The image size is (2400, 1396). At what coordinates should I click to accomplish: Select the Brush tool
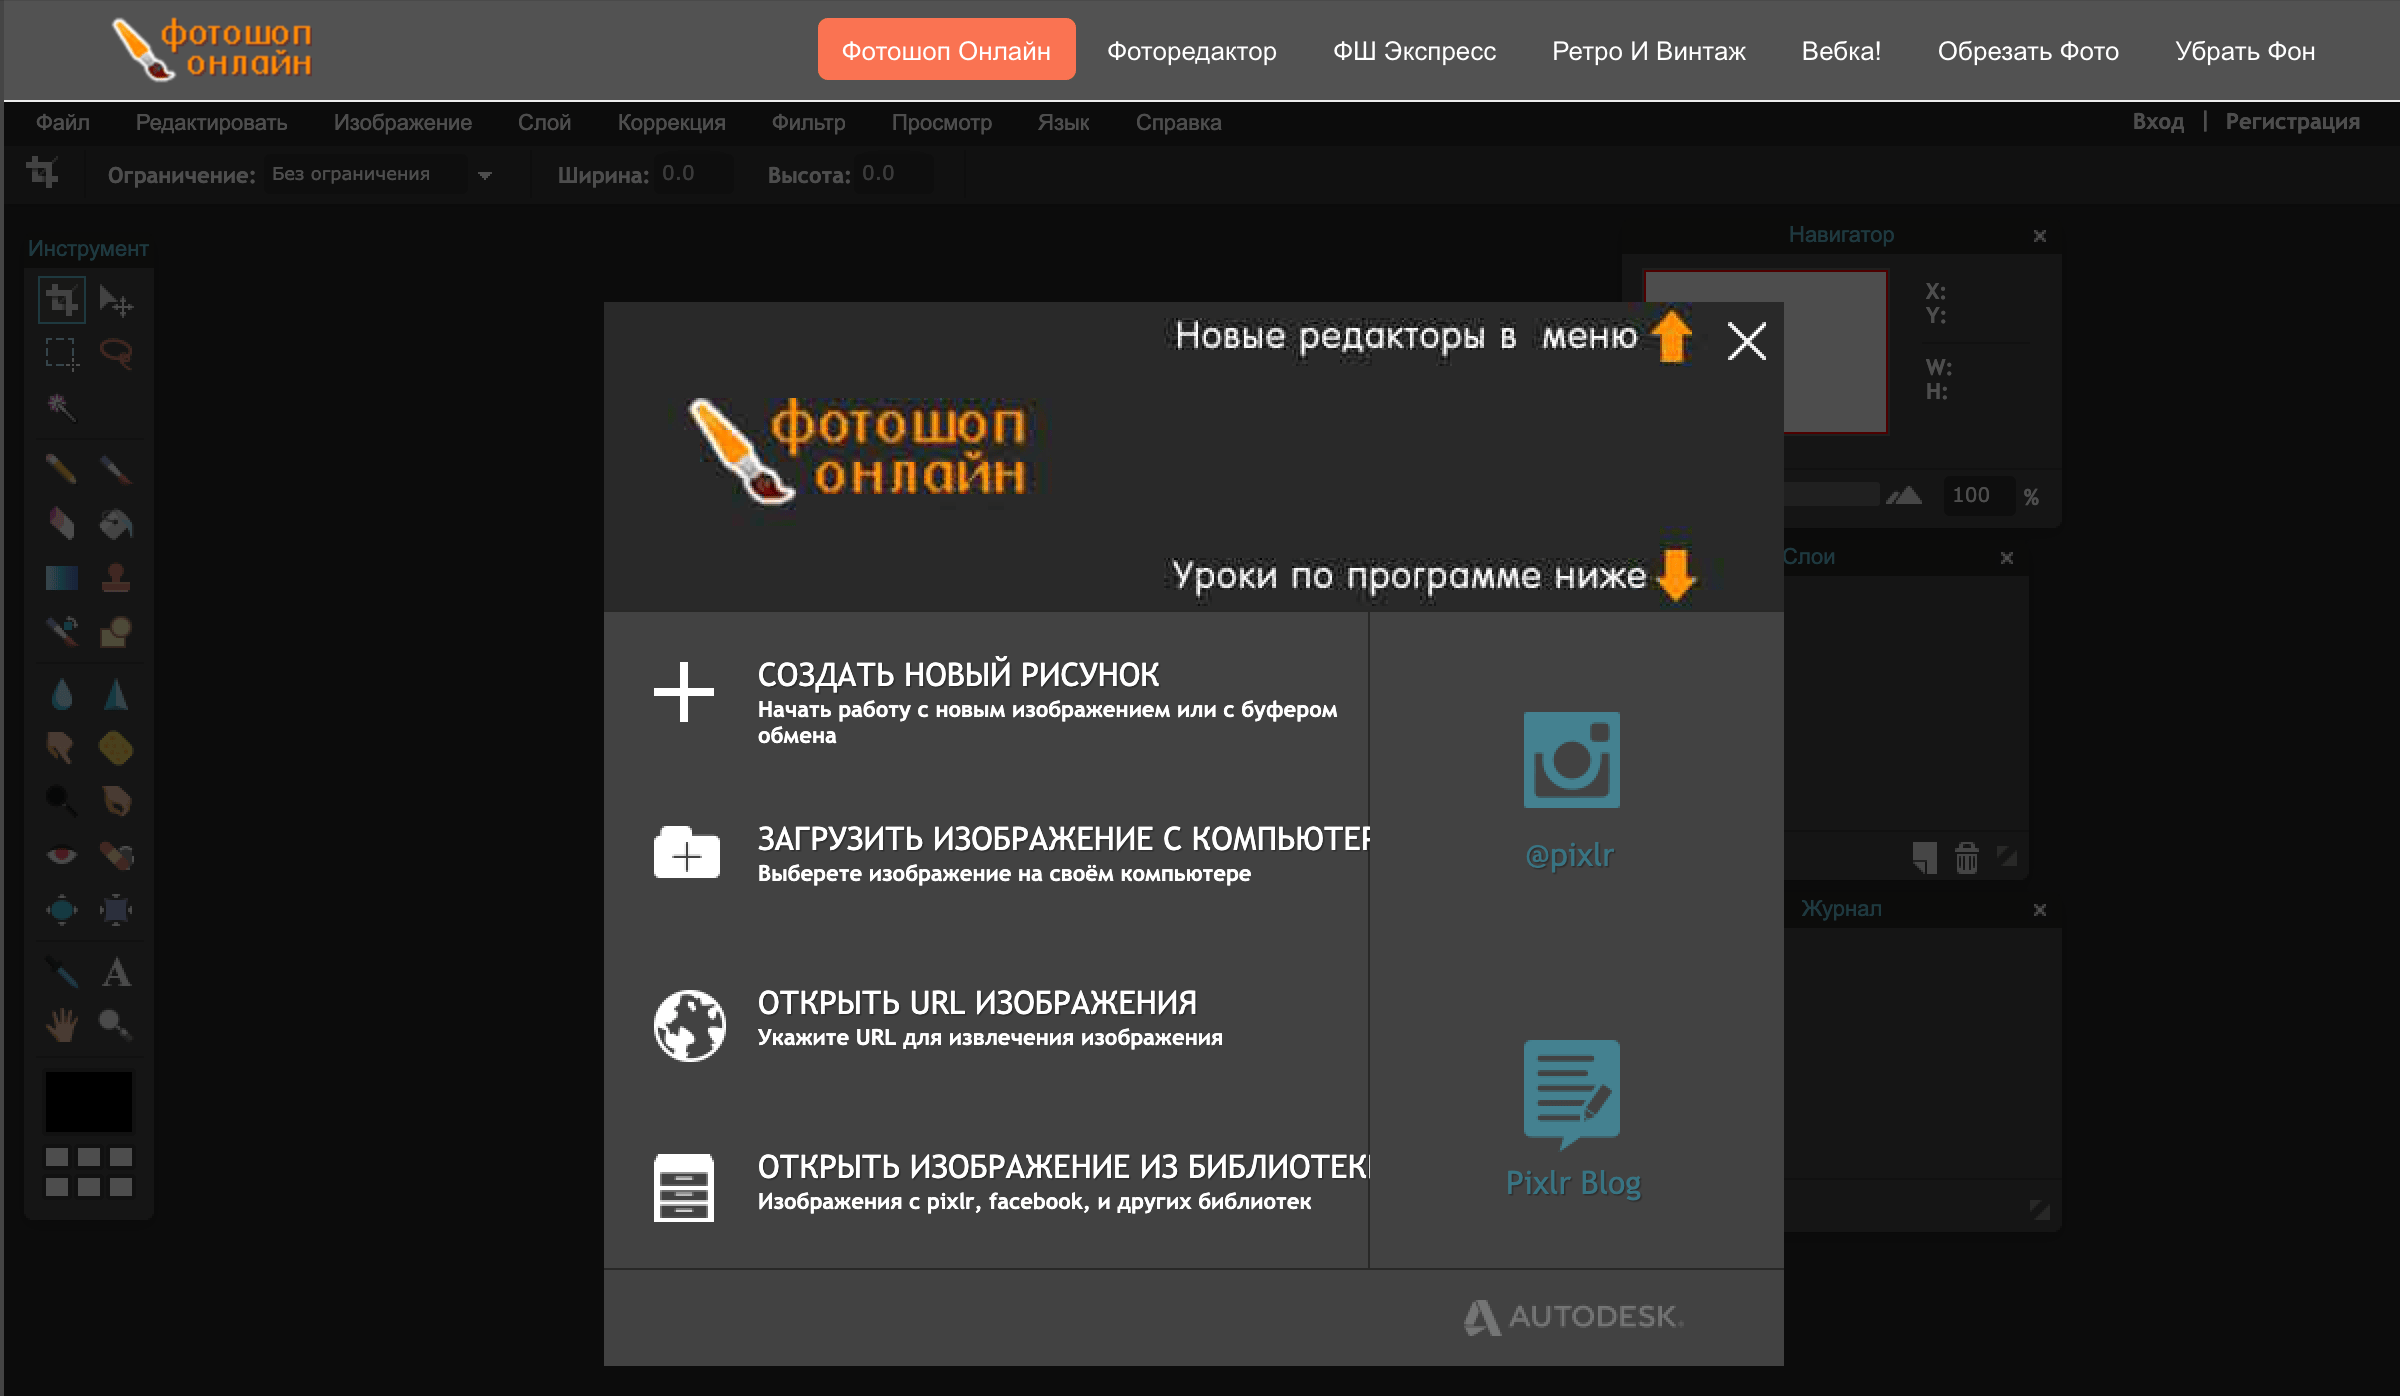tap(116, 468)
